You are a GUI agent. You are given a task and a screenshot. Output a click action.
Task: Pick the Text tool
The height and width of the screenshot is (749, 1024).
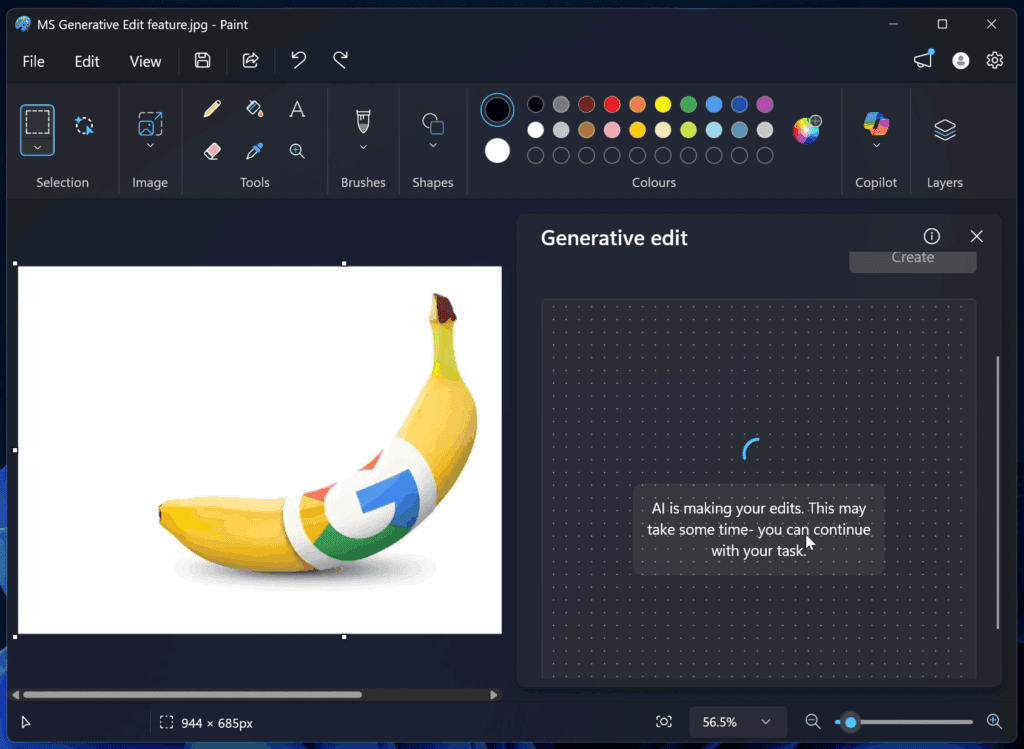pyautogui.click(x=296, y=109)
